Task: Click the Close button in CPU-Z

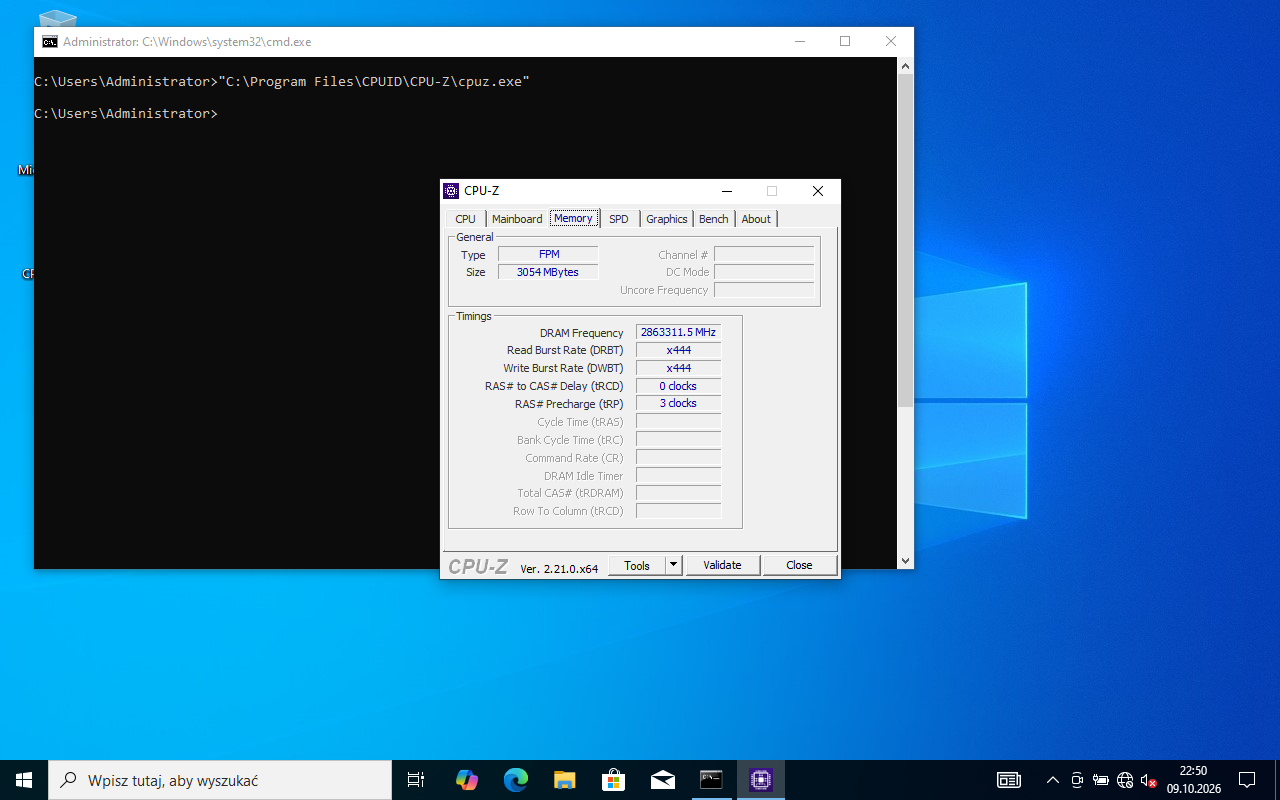Action: [x=799, y=565]
